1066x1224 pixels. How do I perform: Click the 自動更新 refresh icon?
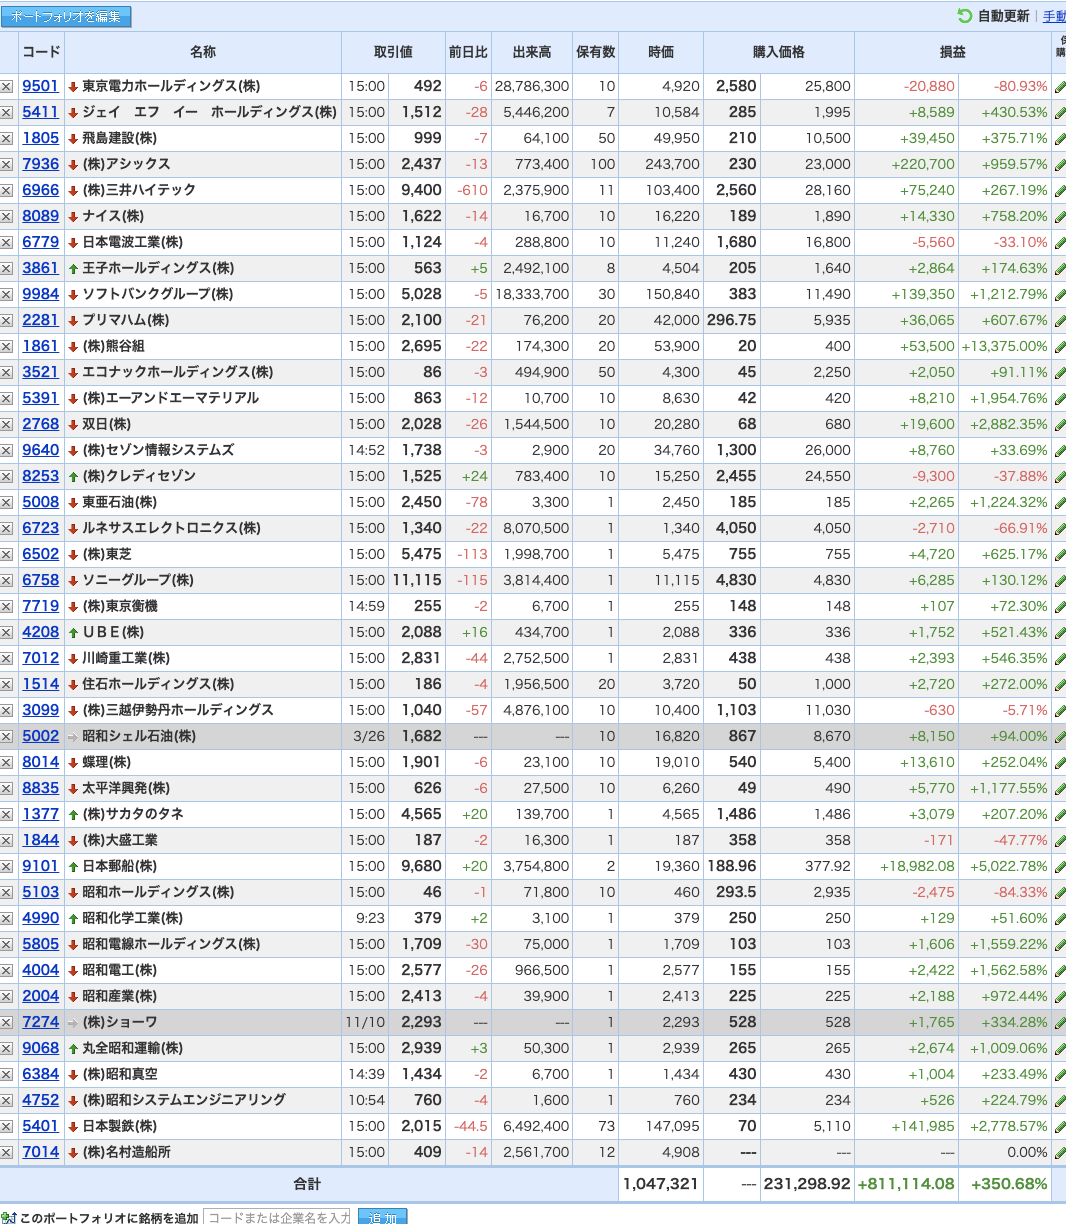click(964, 16)
